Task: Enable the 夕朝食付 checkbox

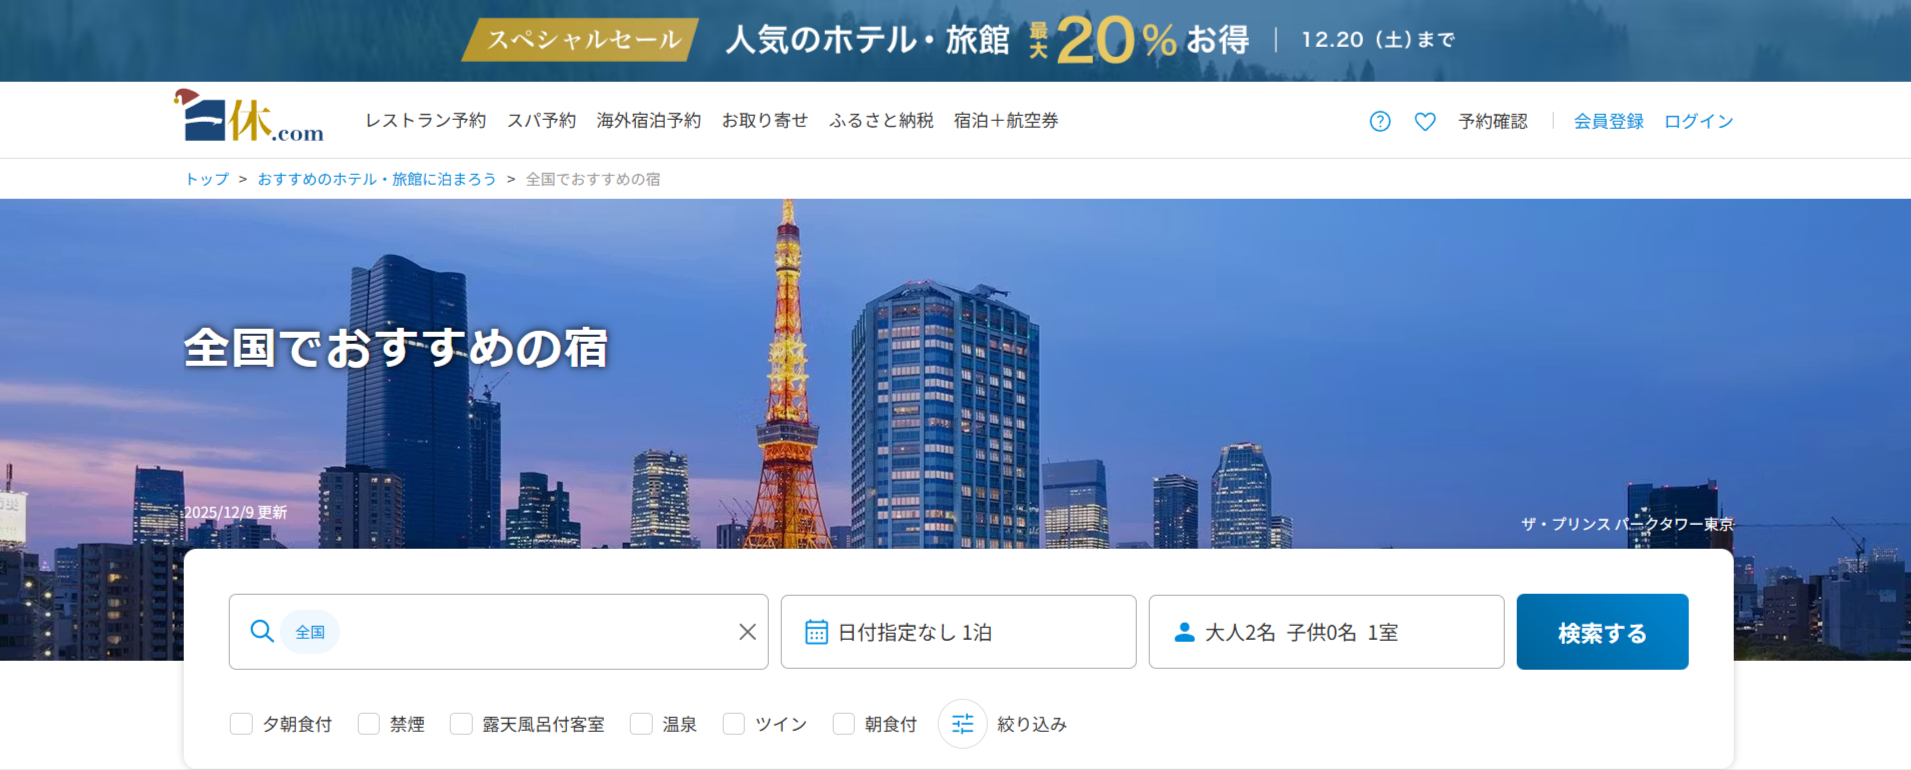Action: (x=241, y=724)
